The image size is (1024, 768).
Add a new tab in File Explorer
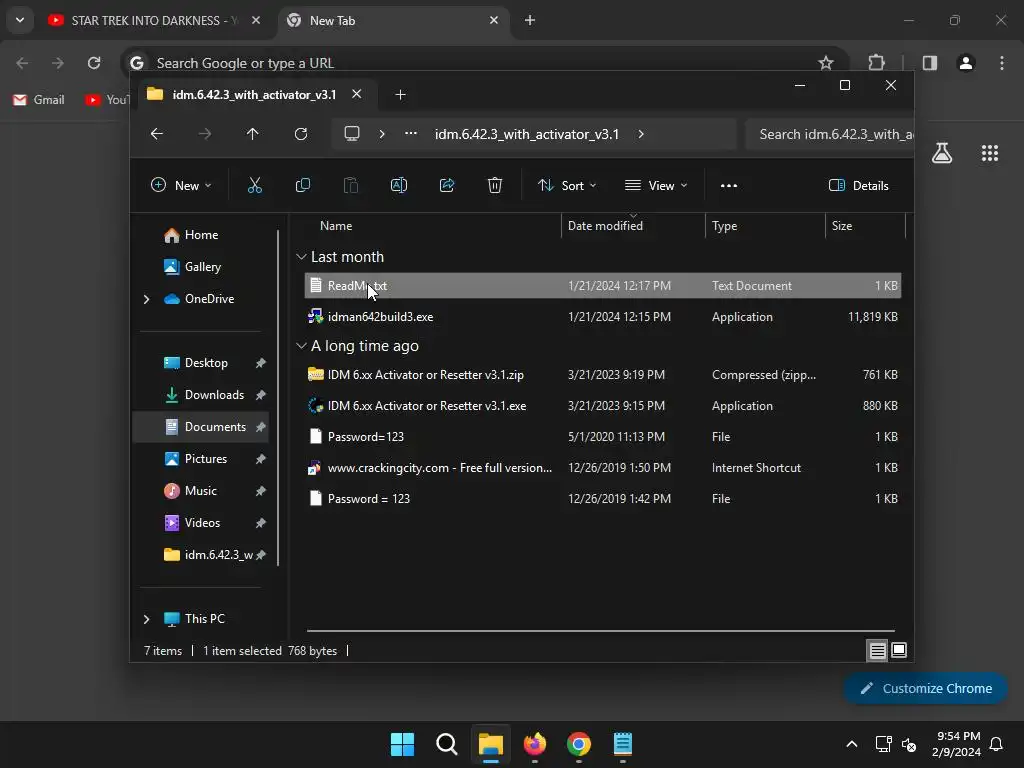(x=400, y=95)
